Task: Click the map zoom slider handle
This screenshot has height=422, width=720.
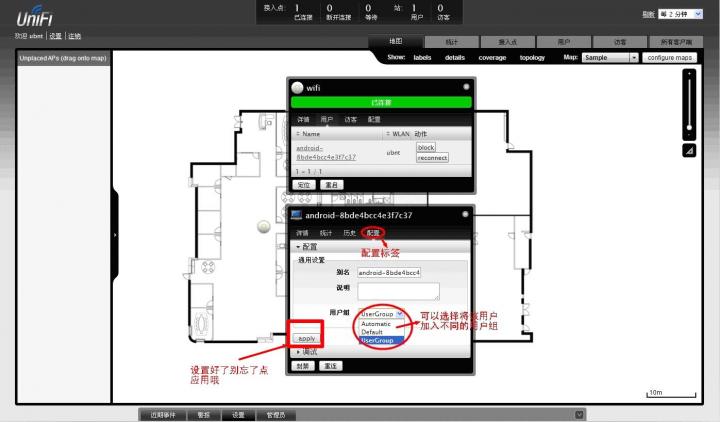Action: coord(689,127)
